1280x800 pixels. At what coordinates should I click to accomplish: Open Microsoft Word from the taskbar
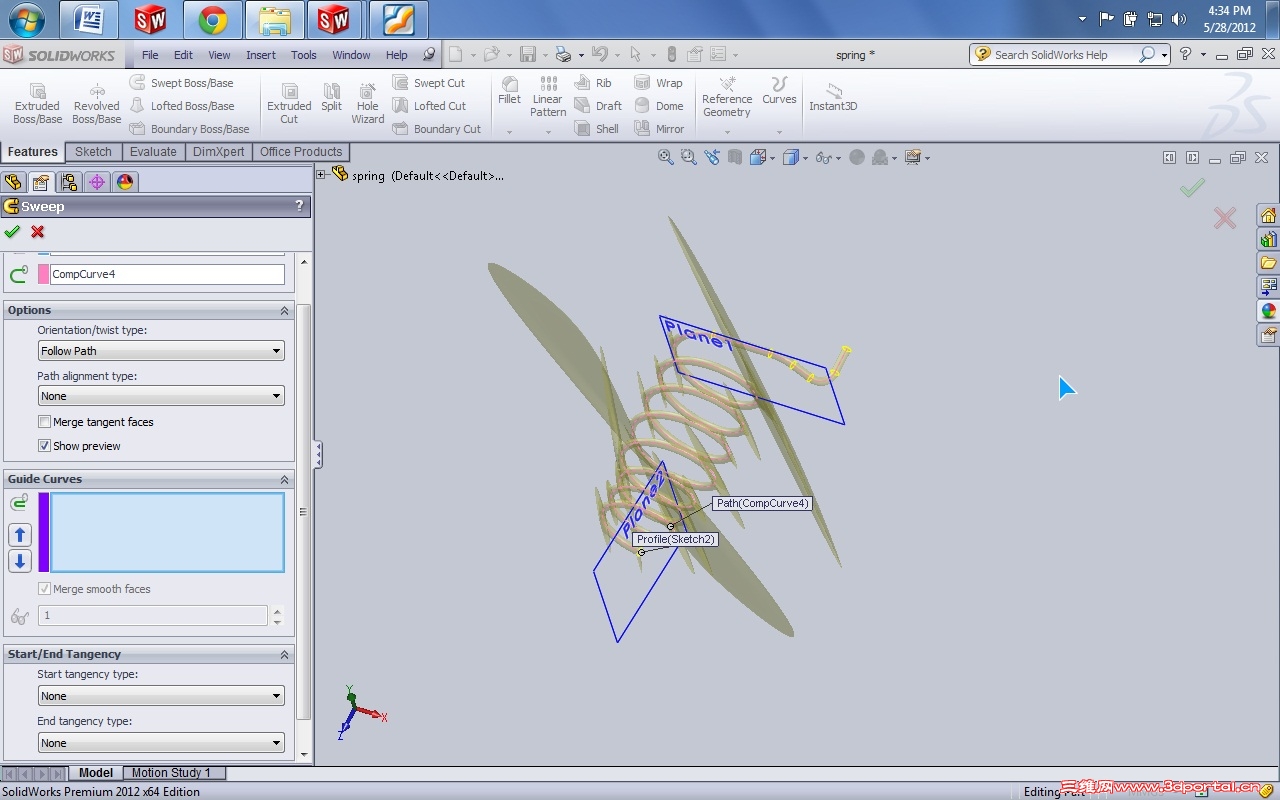[88, 19]
